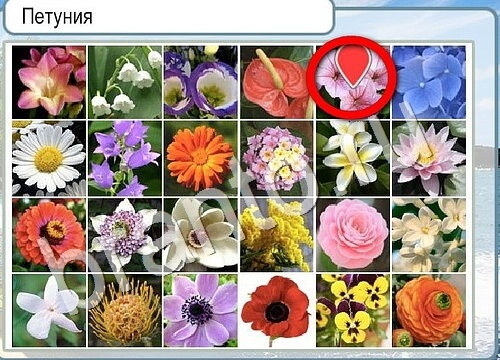
Task: Pick the pale pink water lily
Action: click(429, 158)
